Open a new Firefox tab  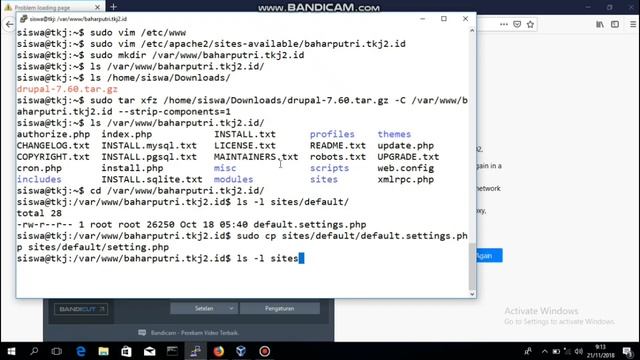pos(113,7)
